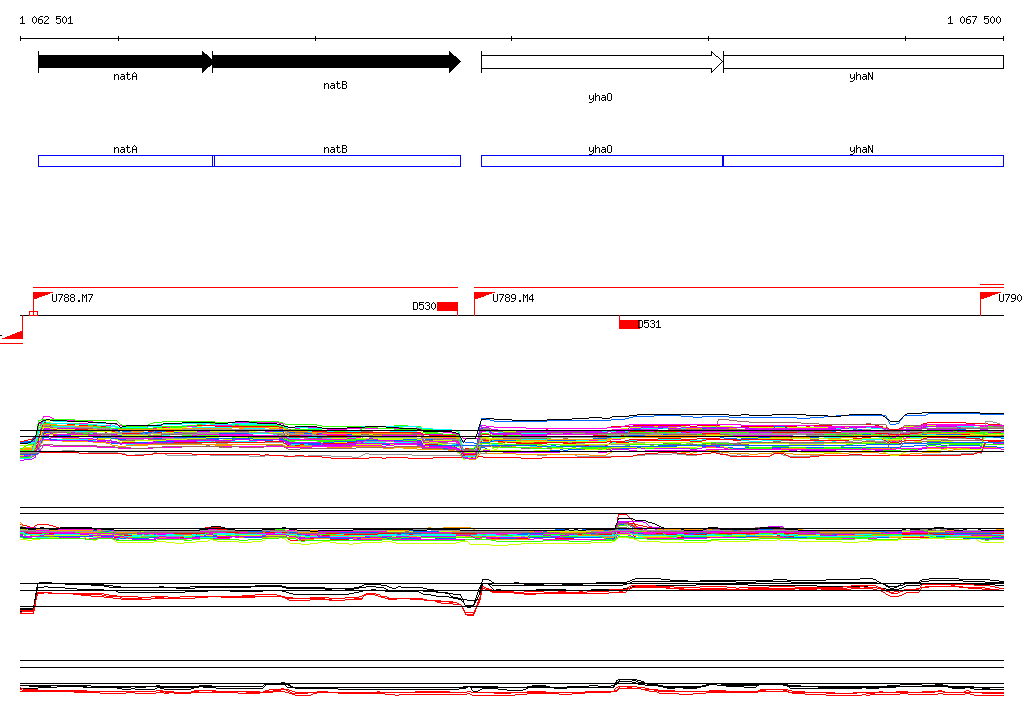The width and height of the screenshot is (1024, 714).
Task: Click the start coordinate 1 062 501
Action: (x=46, y=20)
